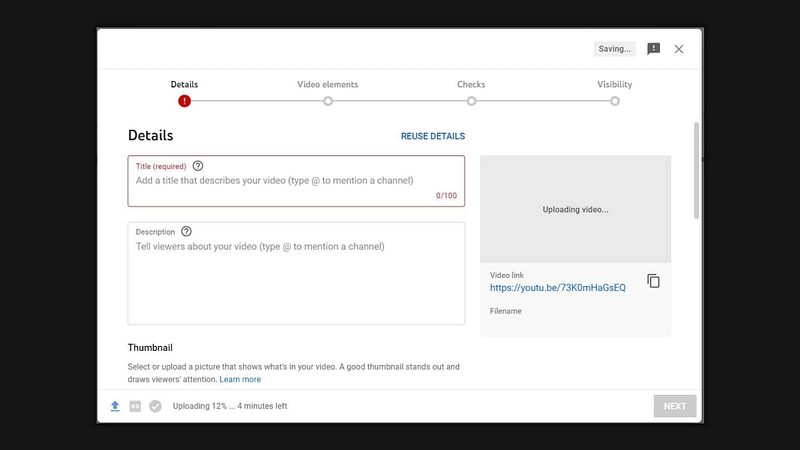This screenshot has height=450, width=800.
Task: Click the checks complete checkmark icon
Action: click(156, 406)
